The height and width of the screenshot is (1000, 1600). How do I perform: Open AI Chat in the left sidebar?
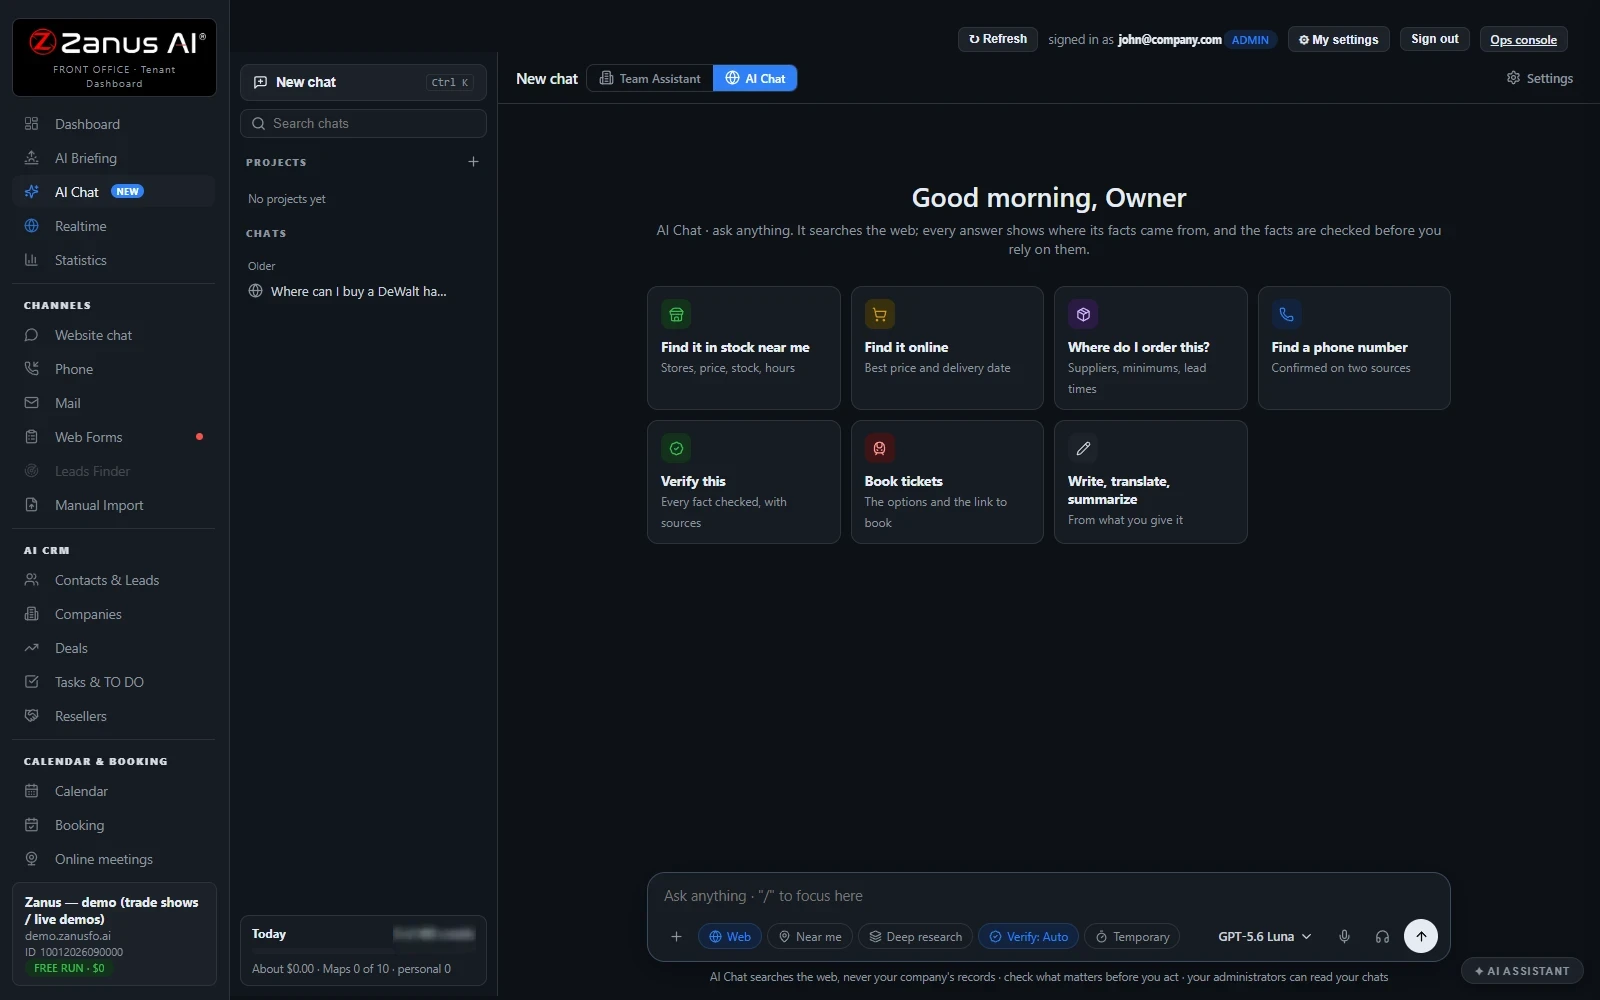point(113,192)
